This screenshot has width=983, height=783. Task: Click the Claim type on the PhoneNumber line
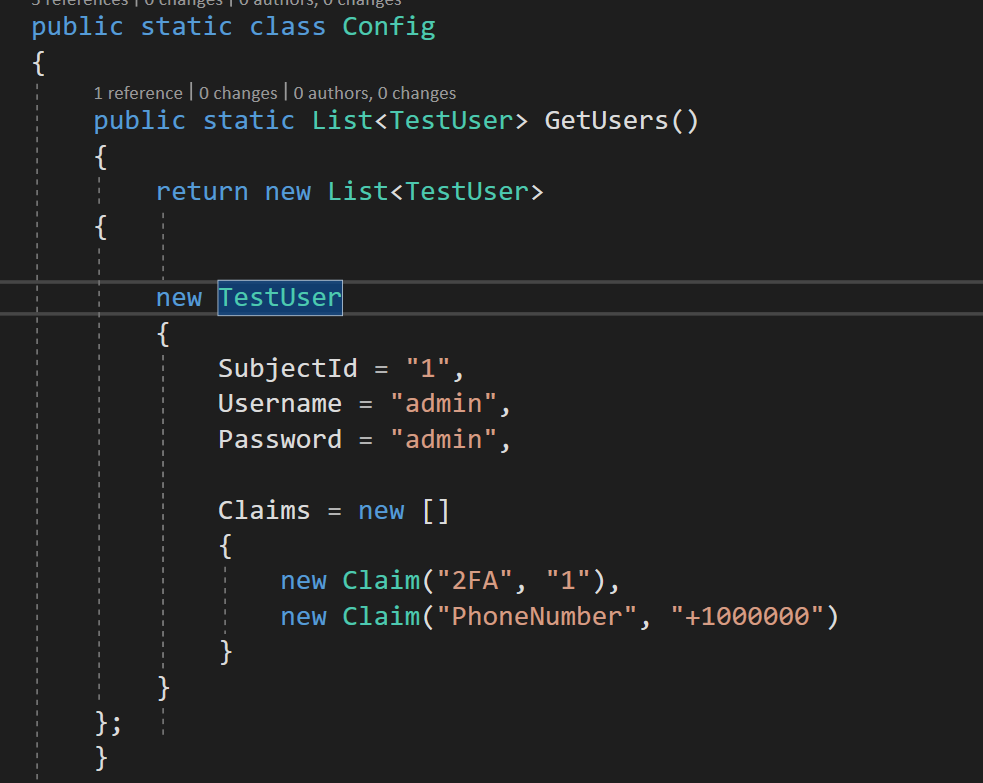click(381, 616)
